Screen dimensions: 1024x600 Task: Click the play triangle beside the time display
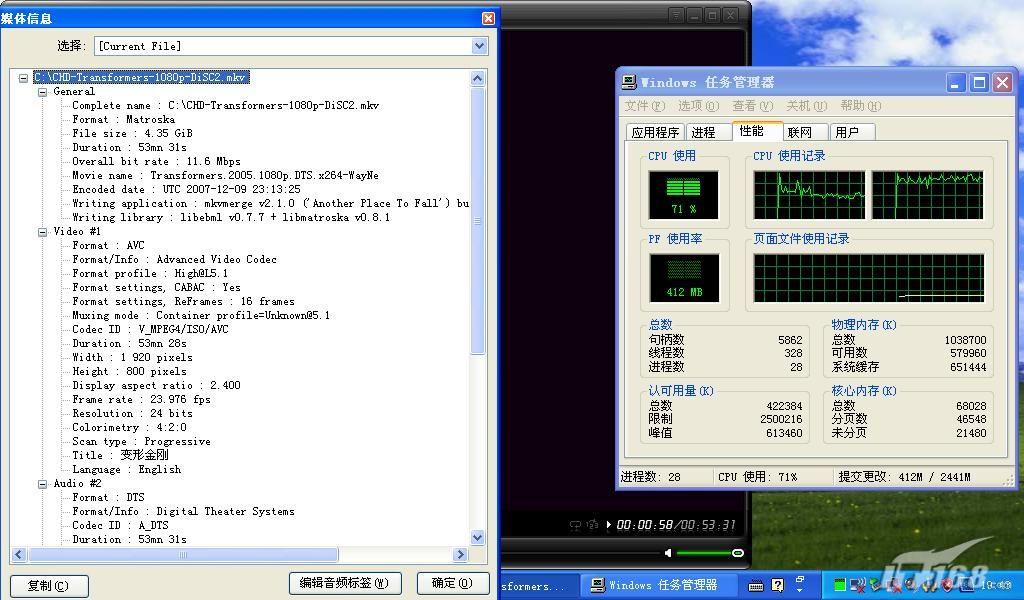(609, 524)
